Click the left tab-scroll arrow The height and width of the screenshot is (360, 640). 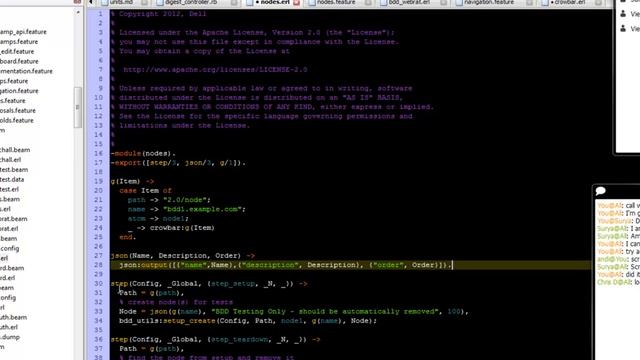(x=91, y=2)
